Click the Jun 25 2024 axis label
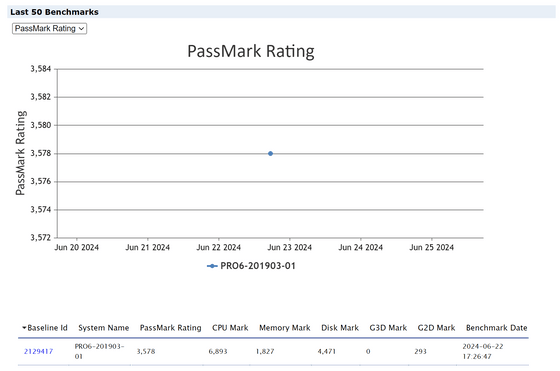 tap(431, 247)
